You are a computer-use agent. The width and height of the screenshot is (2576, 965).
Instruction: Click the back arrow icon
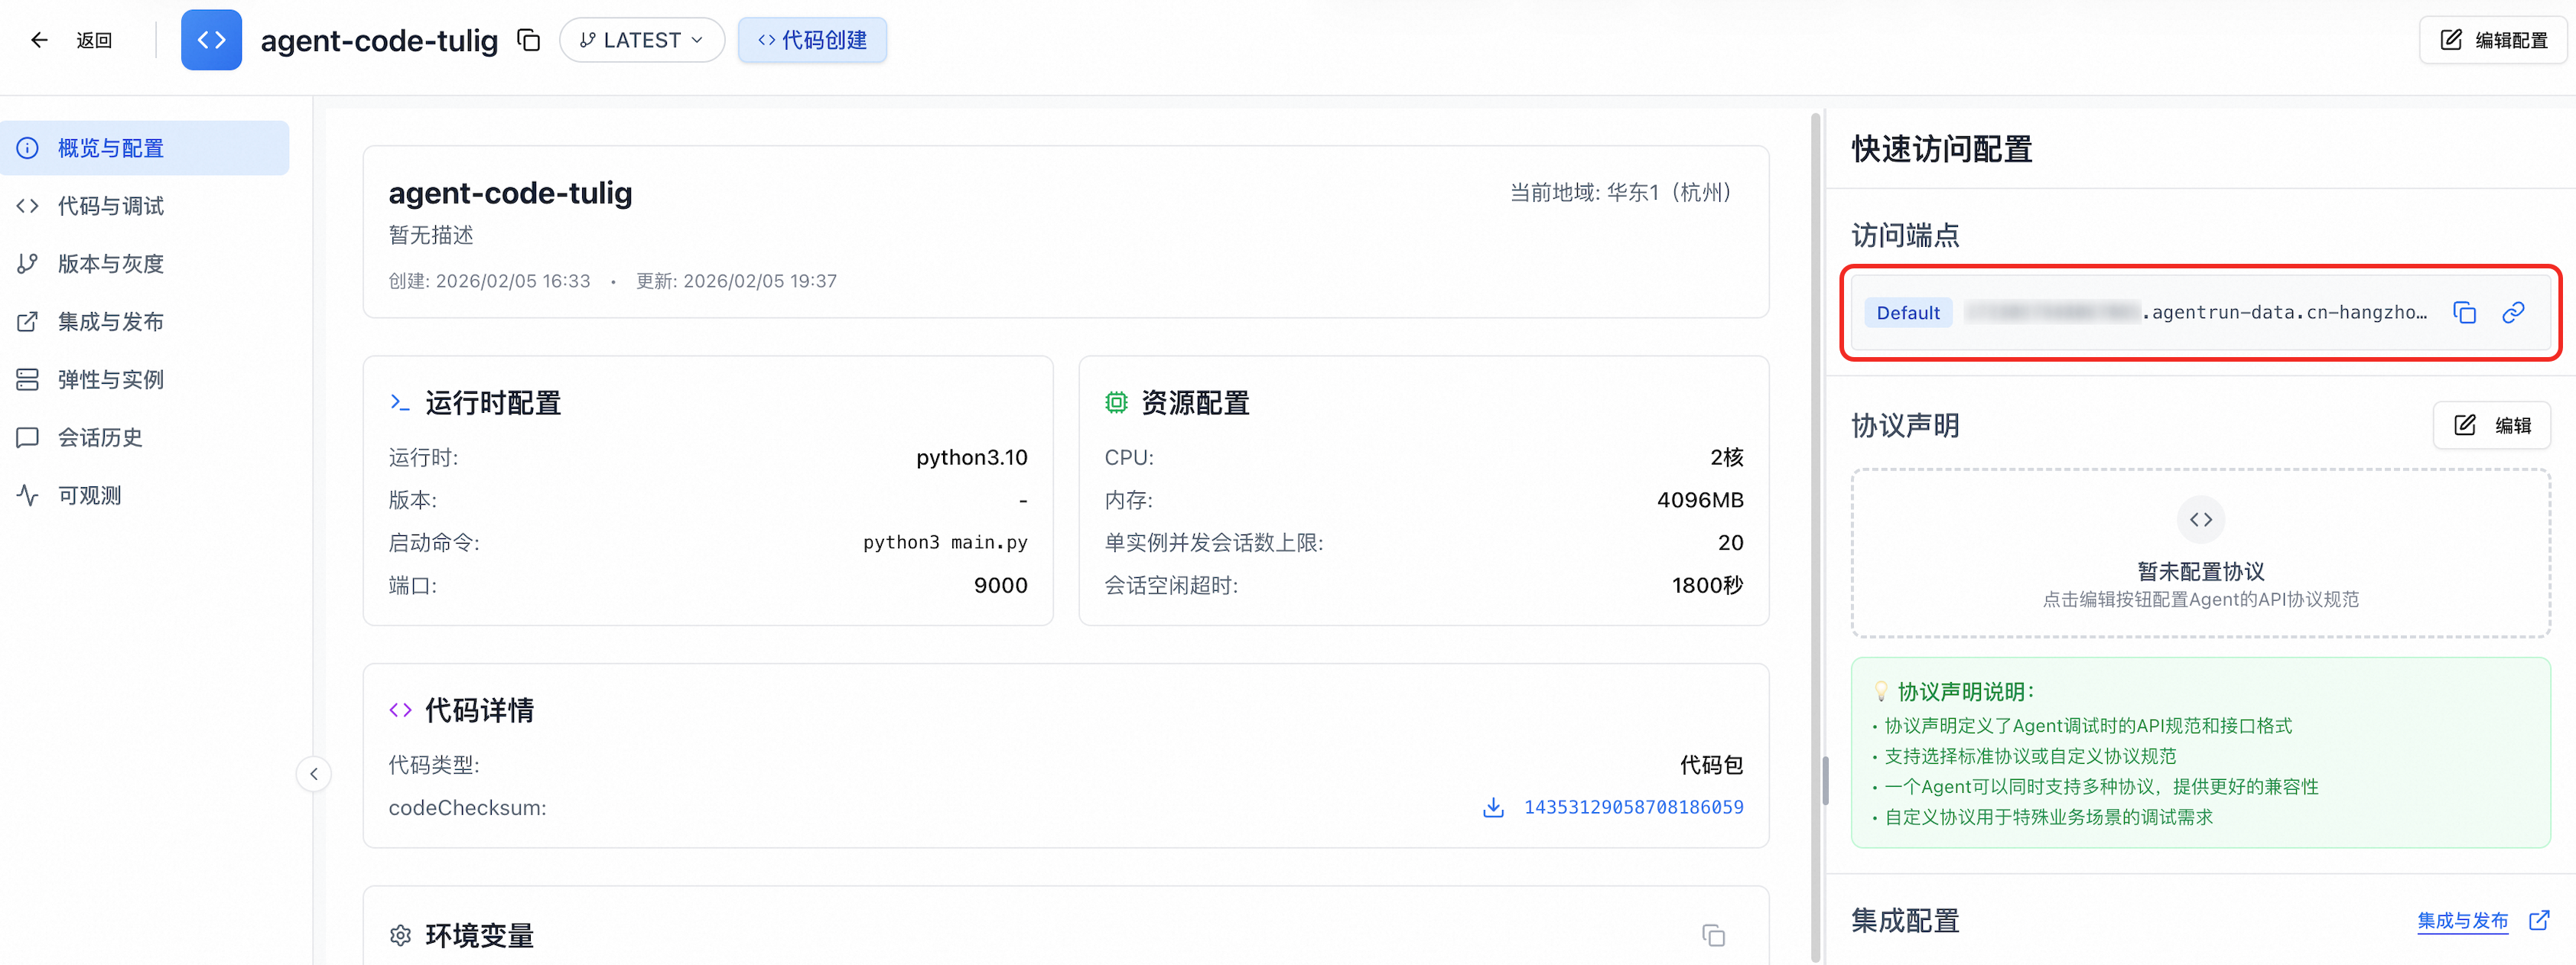pyautogui.click(x=39, y=40)
